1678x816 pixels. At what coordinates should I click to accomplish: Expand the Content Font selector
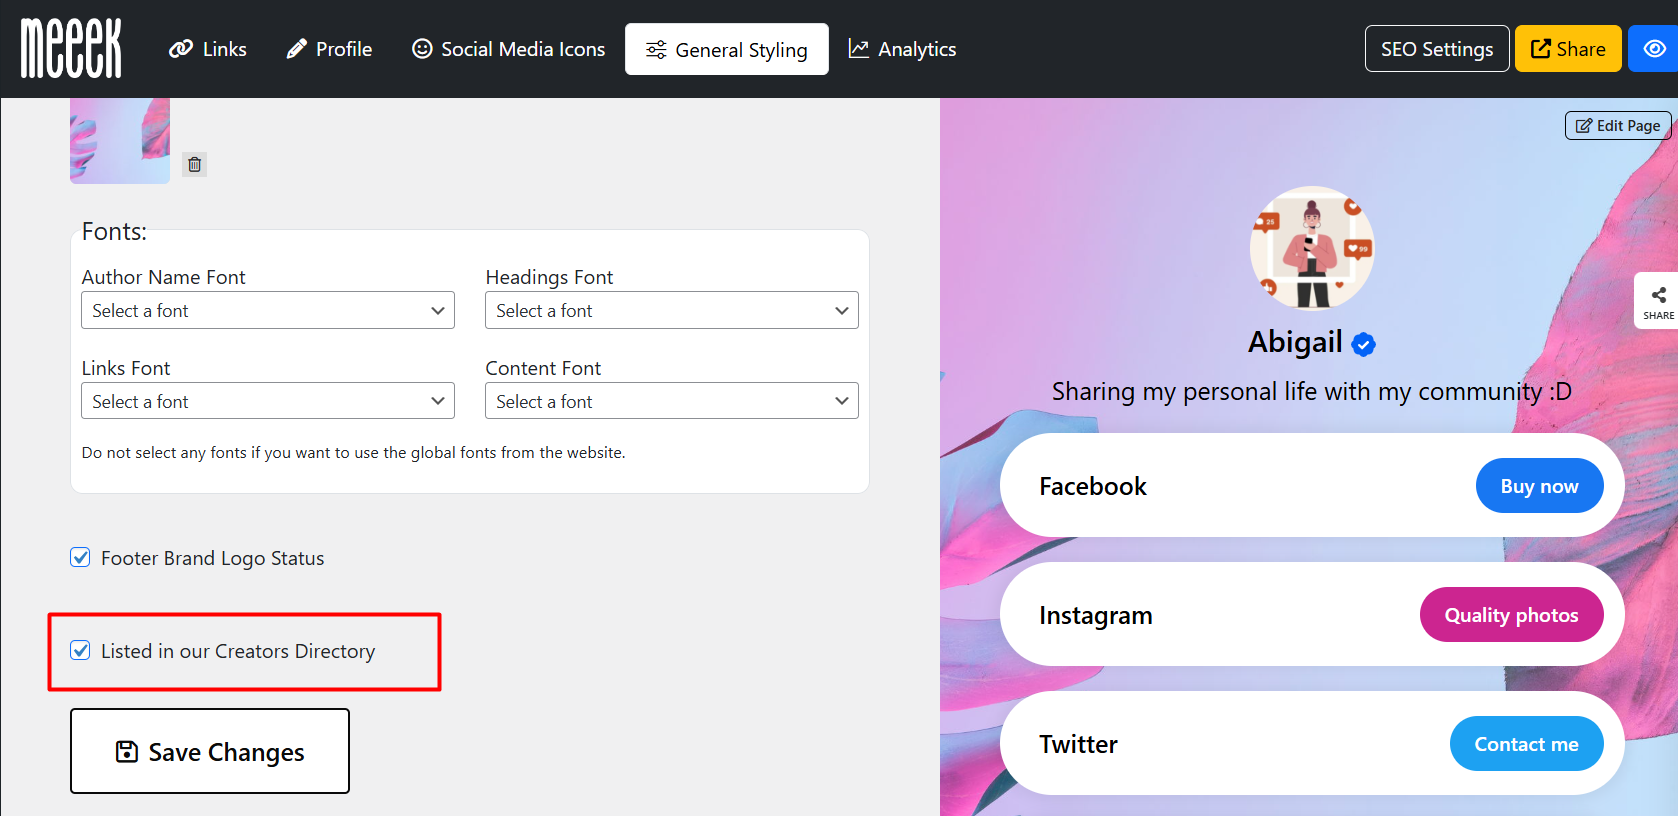pyautogui.click(x=671, y=402)
